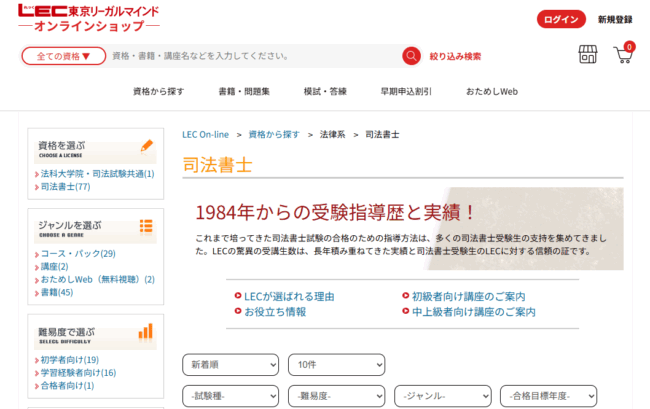650x409 pixels.
Task: Click the 司法書士 page heading
Action: 218,165
